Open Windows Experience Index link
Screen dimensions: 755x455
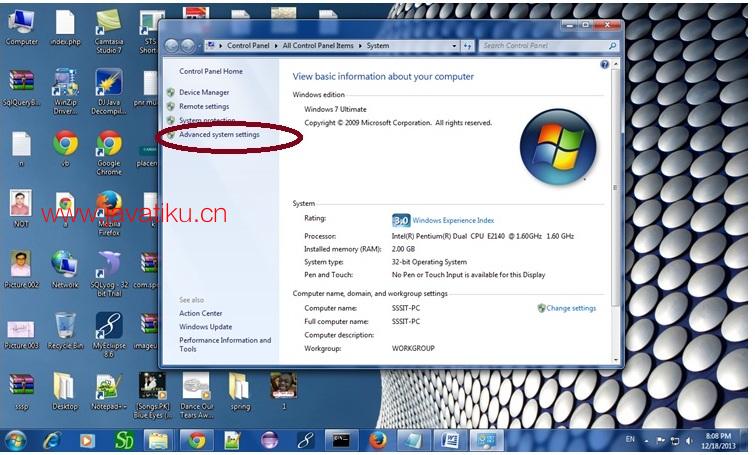click(453, 221)
